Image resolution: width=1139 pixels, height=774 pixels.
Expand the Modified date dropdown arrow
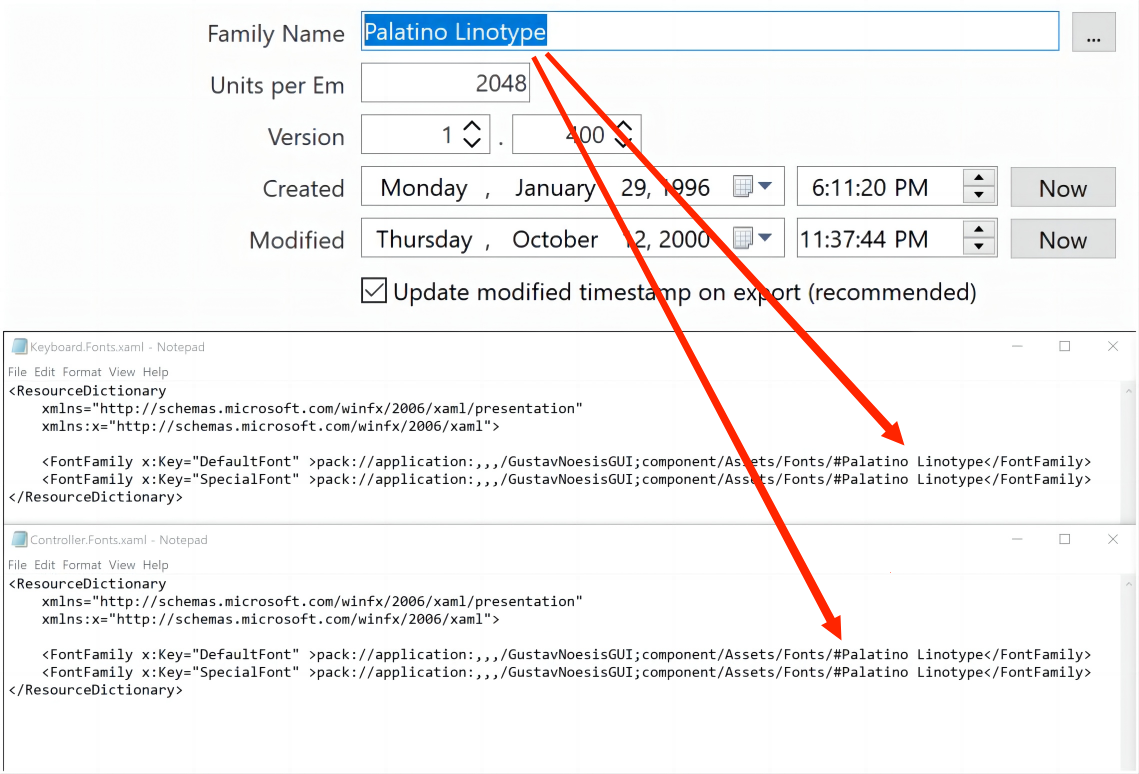(765, 237)
